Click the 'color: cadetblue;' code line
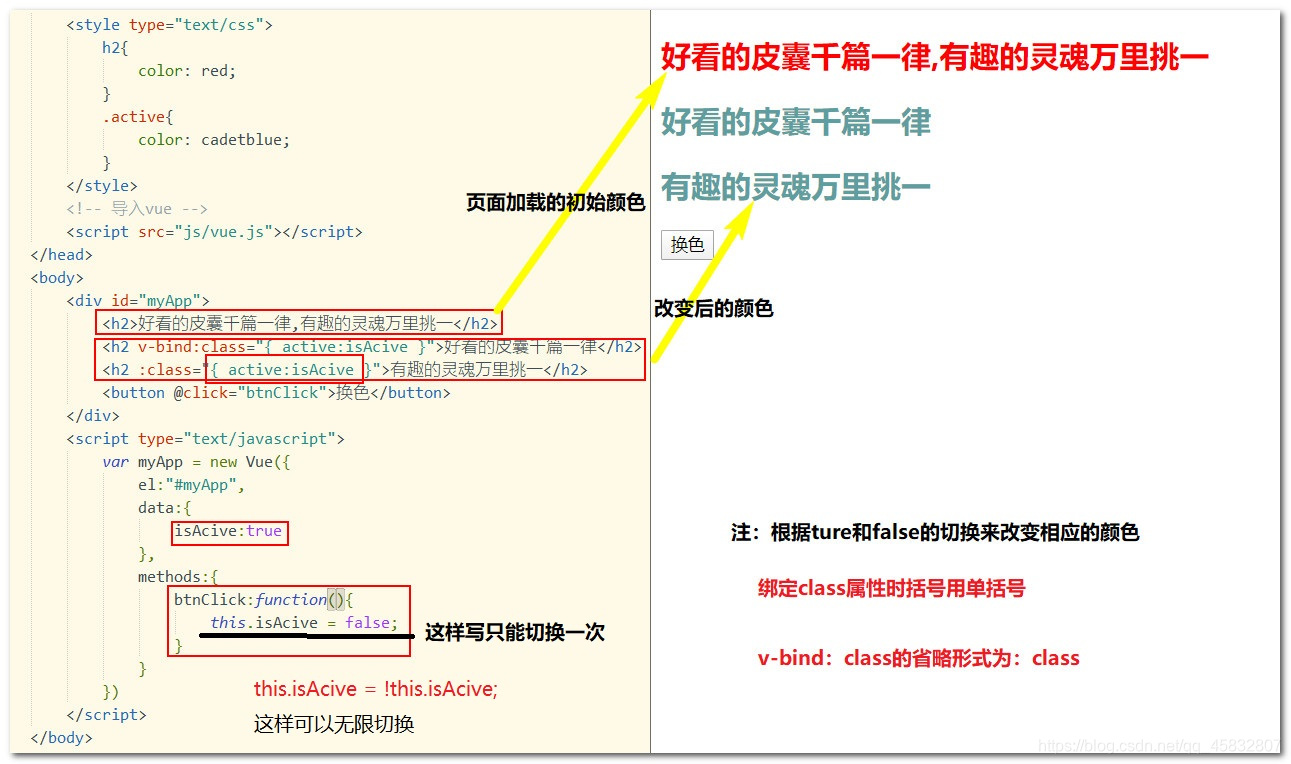Screen dimensions: 1291x764 coord(214,139)
